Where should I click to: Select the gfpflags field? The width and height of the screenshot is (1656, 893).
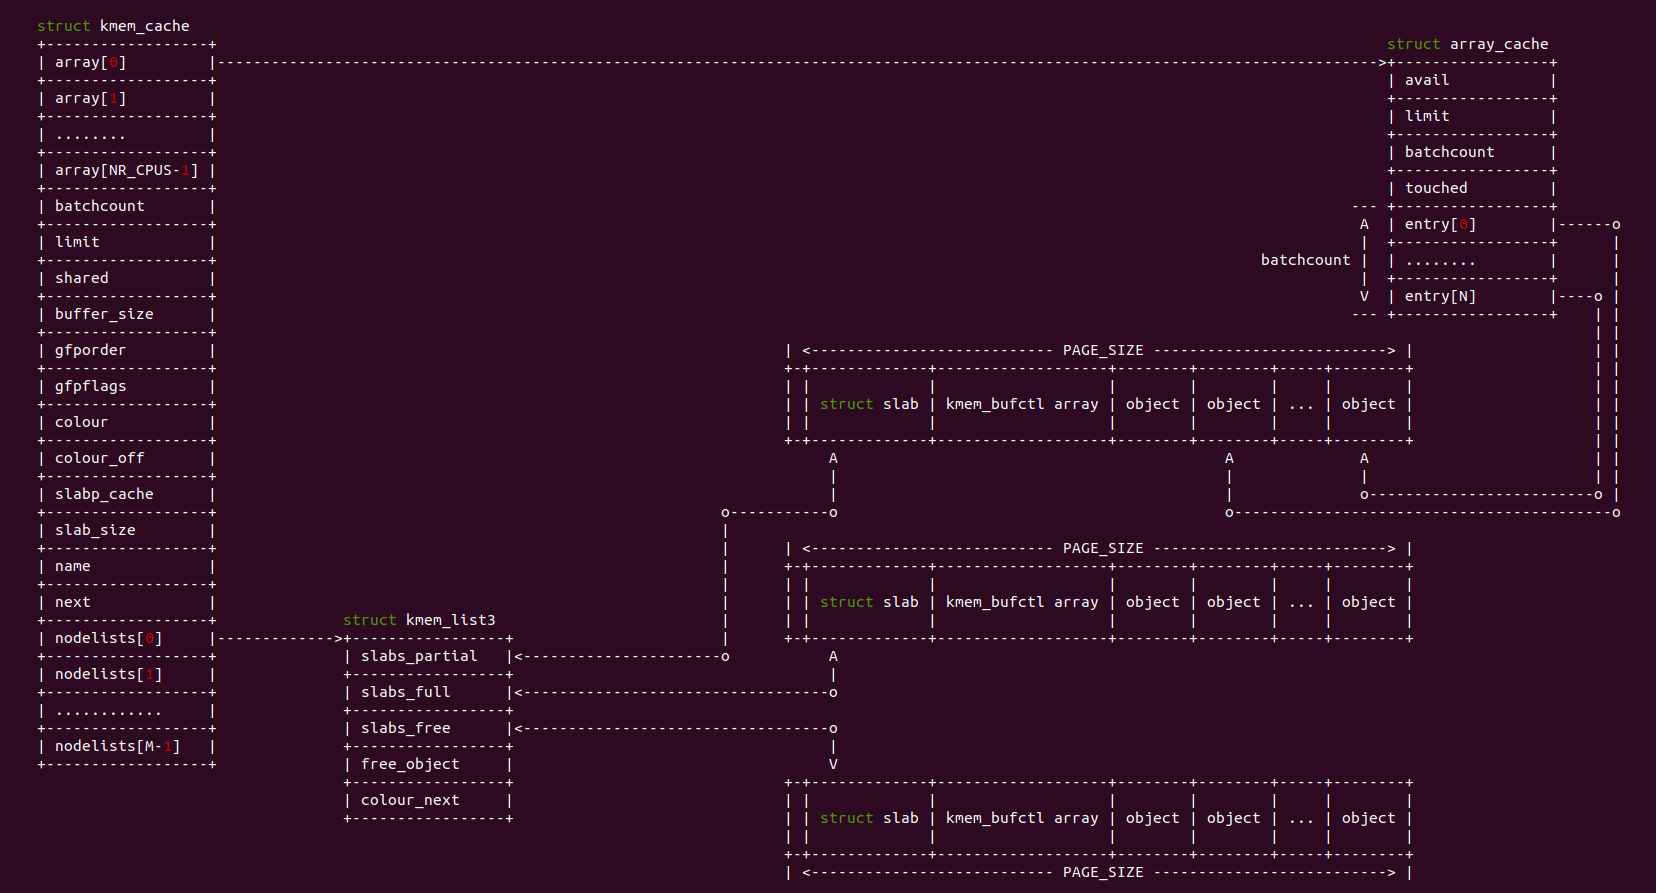[90, 386]
